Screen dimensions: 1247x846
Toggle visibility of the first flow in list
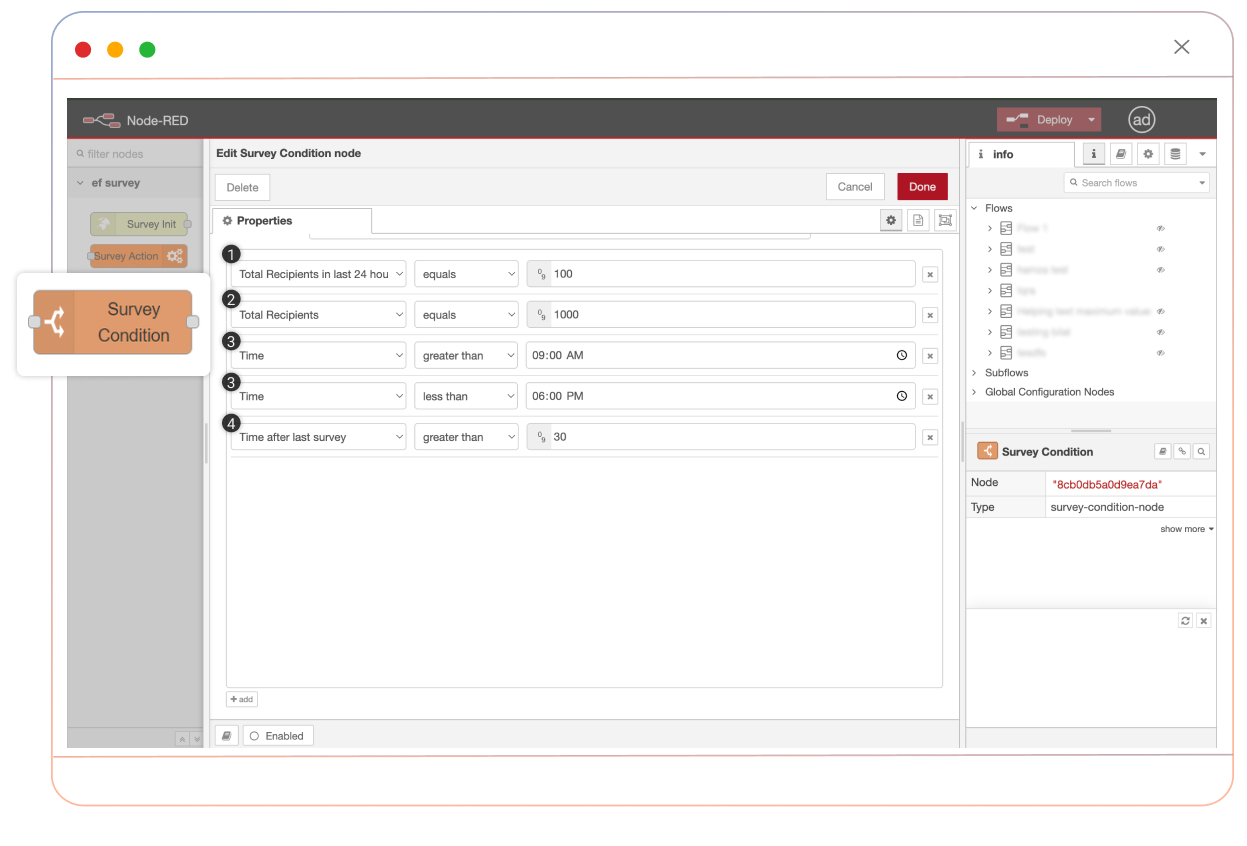[x=1161, y=229]
